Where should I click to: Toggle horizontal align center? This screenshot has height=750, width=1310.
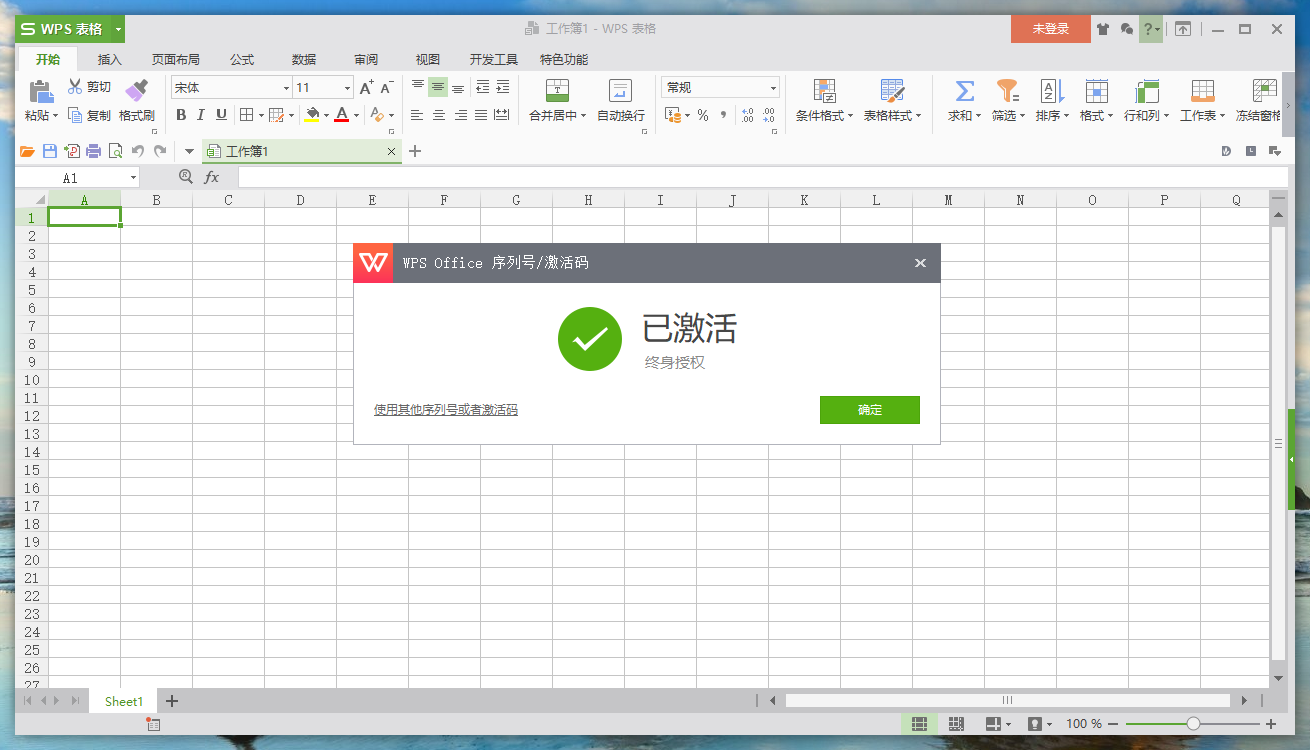point(438,115)
